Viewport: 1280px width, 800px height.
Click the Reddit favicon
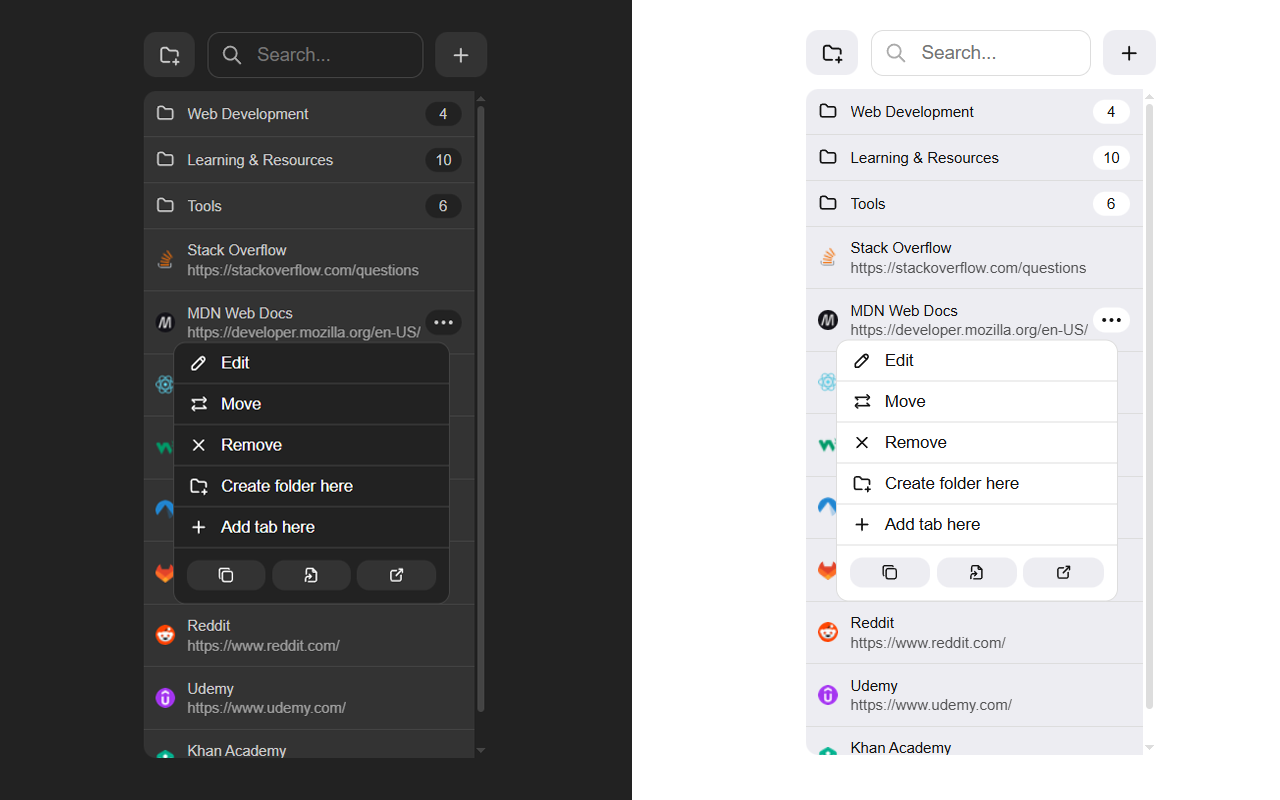(x=165, y=634)
